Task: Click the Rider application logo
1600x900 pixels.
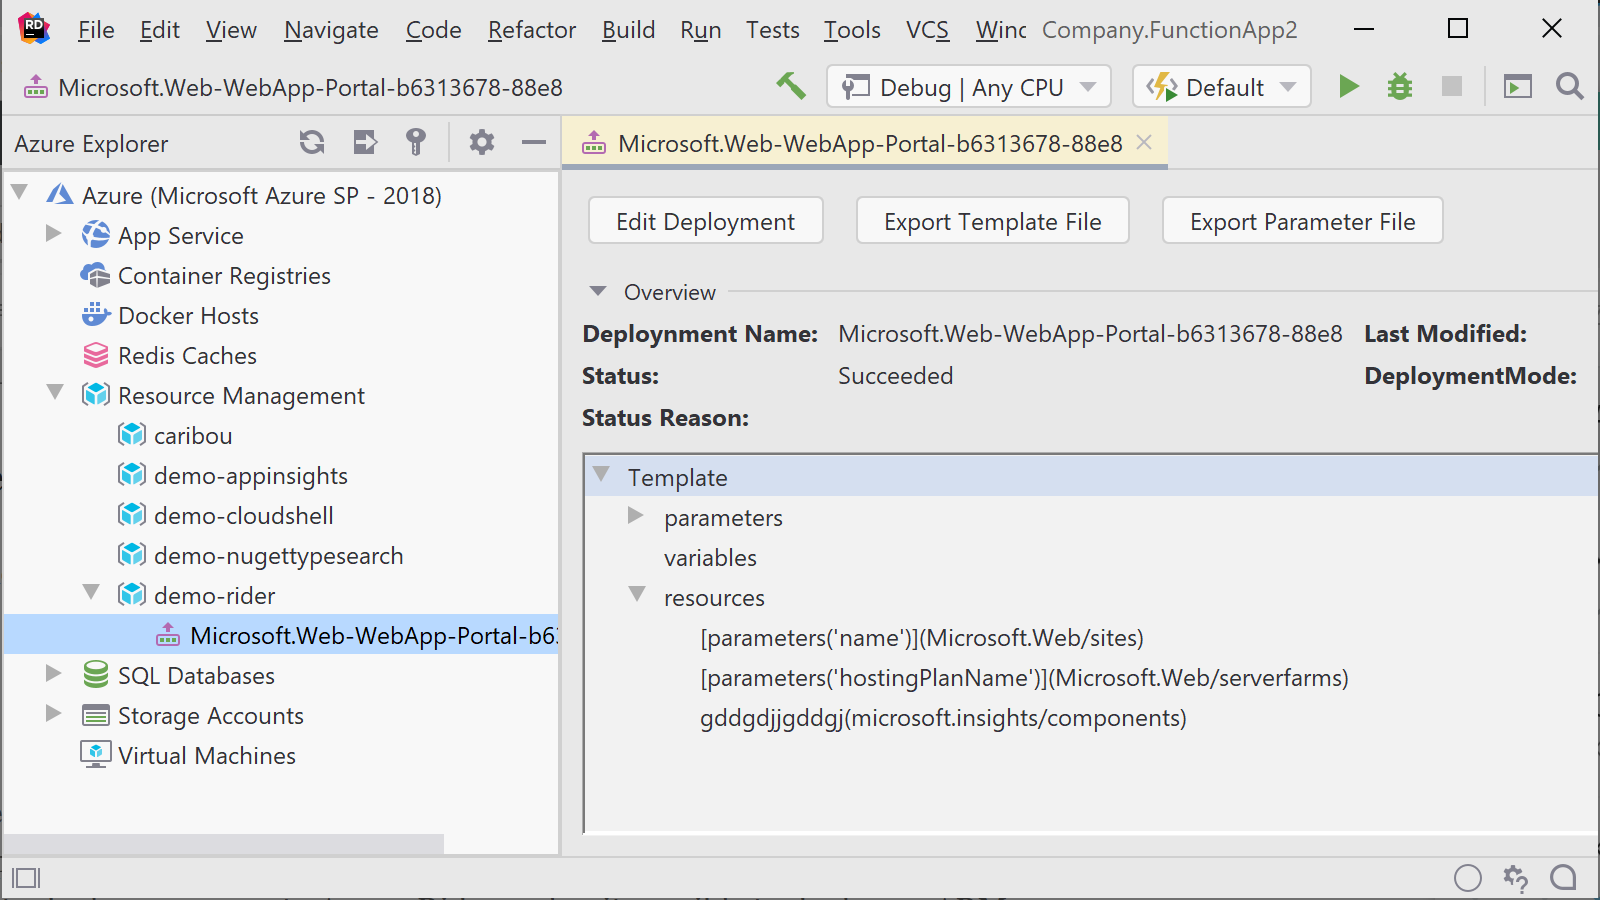Action: click(x=34, y=29)
